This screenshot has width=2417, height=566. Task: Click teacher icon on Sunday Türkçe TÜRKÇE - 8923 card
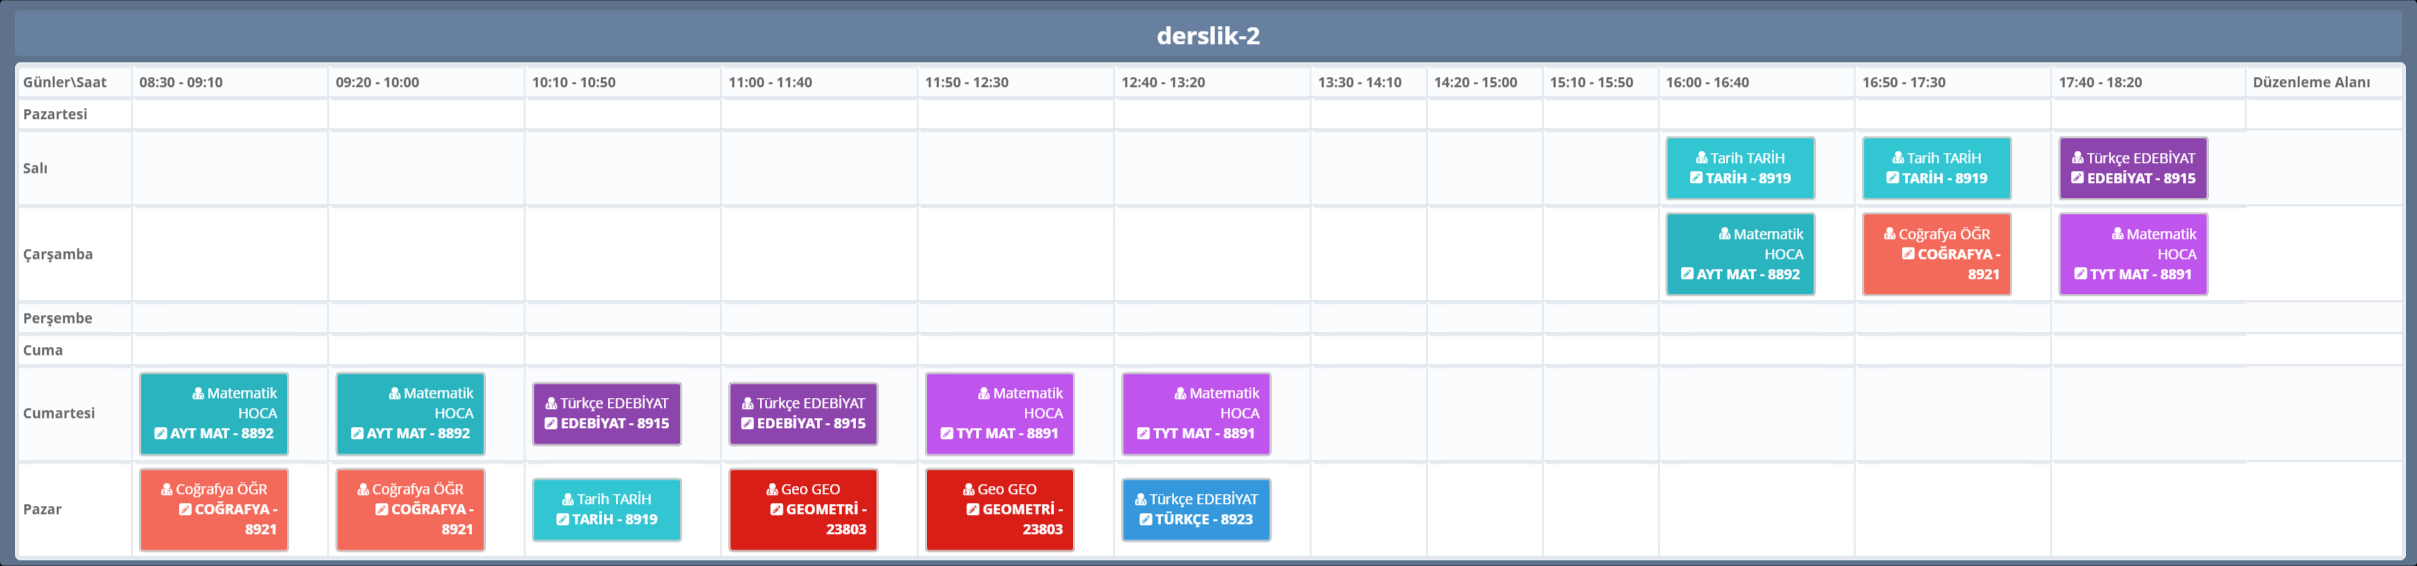(1140, 499)
